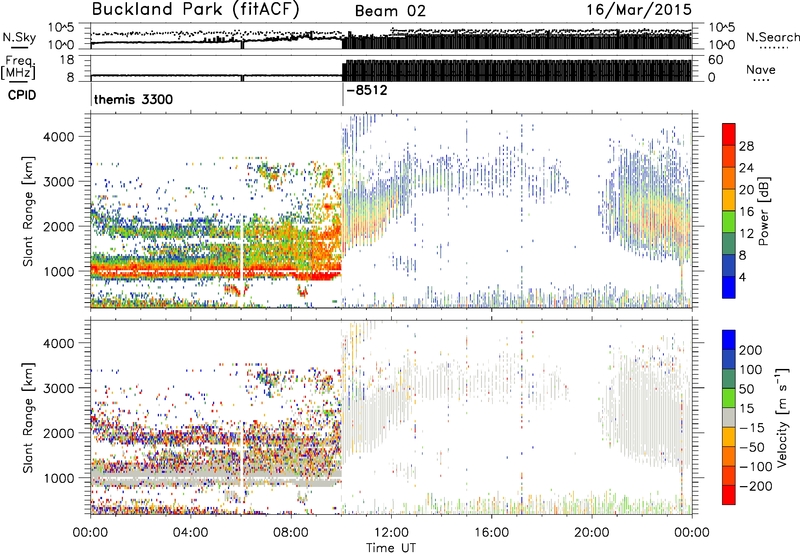Click the '12' value on Power colorbar
This screenshot has width=800, height=554.
(x=746, y=234)
